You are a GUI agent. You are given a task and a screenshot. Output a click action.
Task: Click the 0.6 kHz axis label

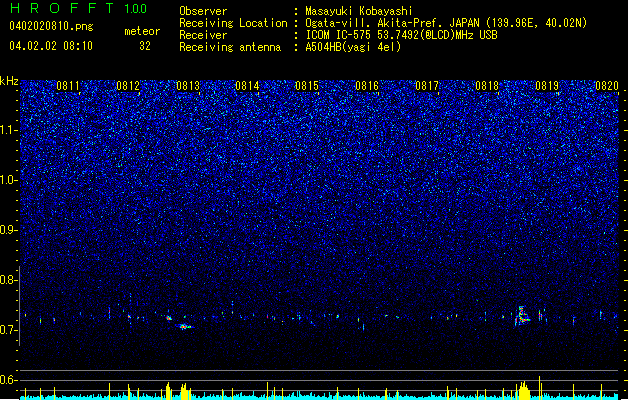point(8,380)
